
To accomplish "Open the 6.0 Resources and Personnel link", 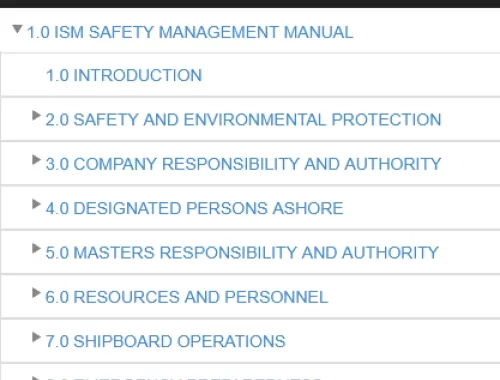I will pos(187,297).
